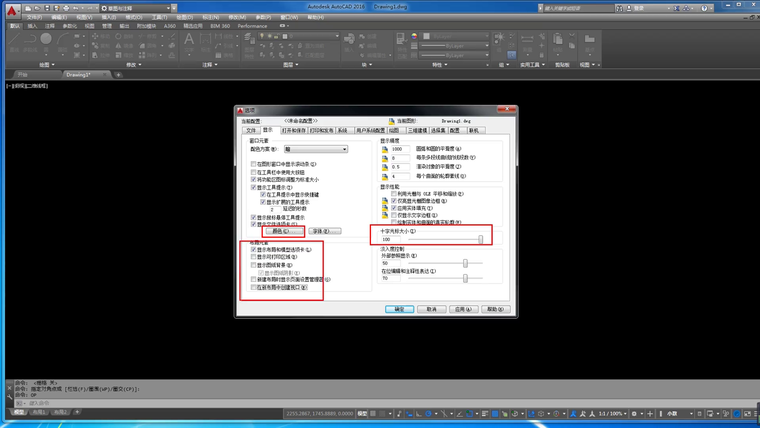
Task: Click the crosshair size input field
Action: (392, 239)
